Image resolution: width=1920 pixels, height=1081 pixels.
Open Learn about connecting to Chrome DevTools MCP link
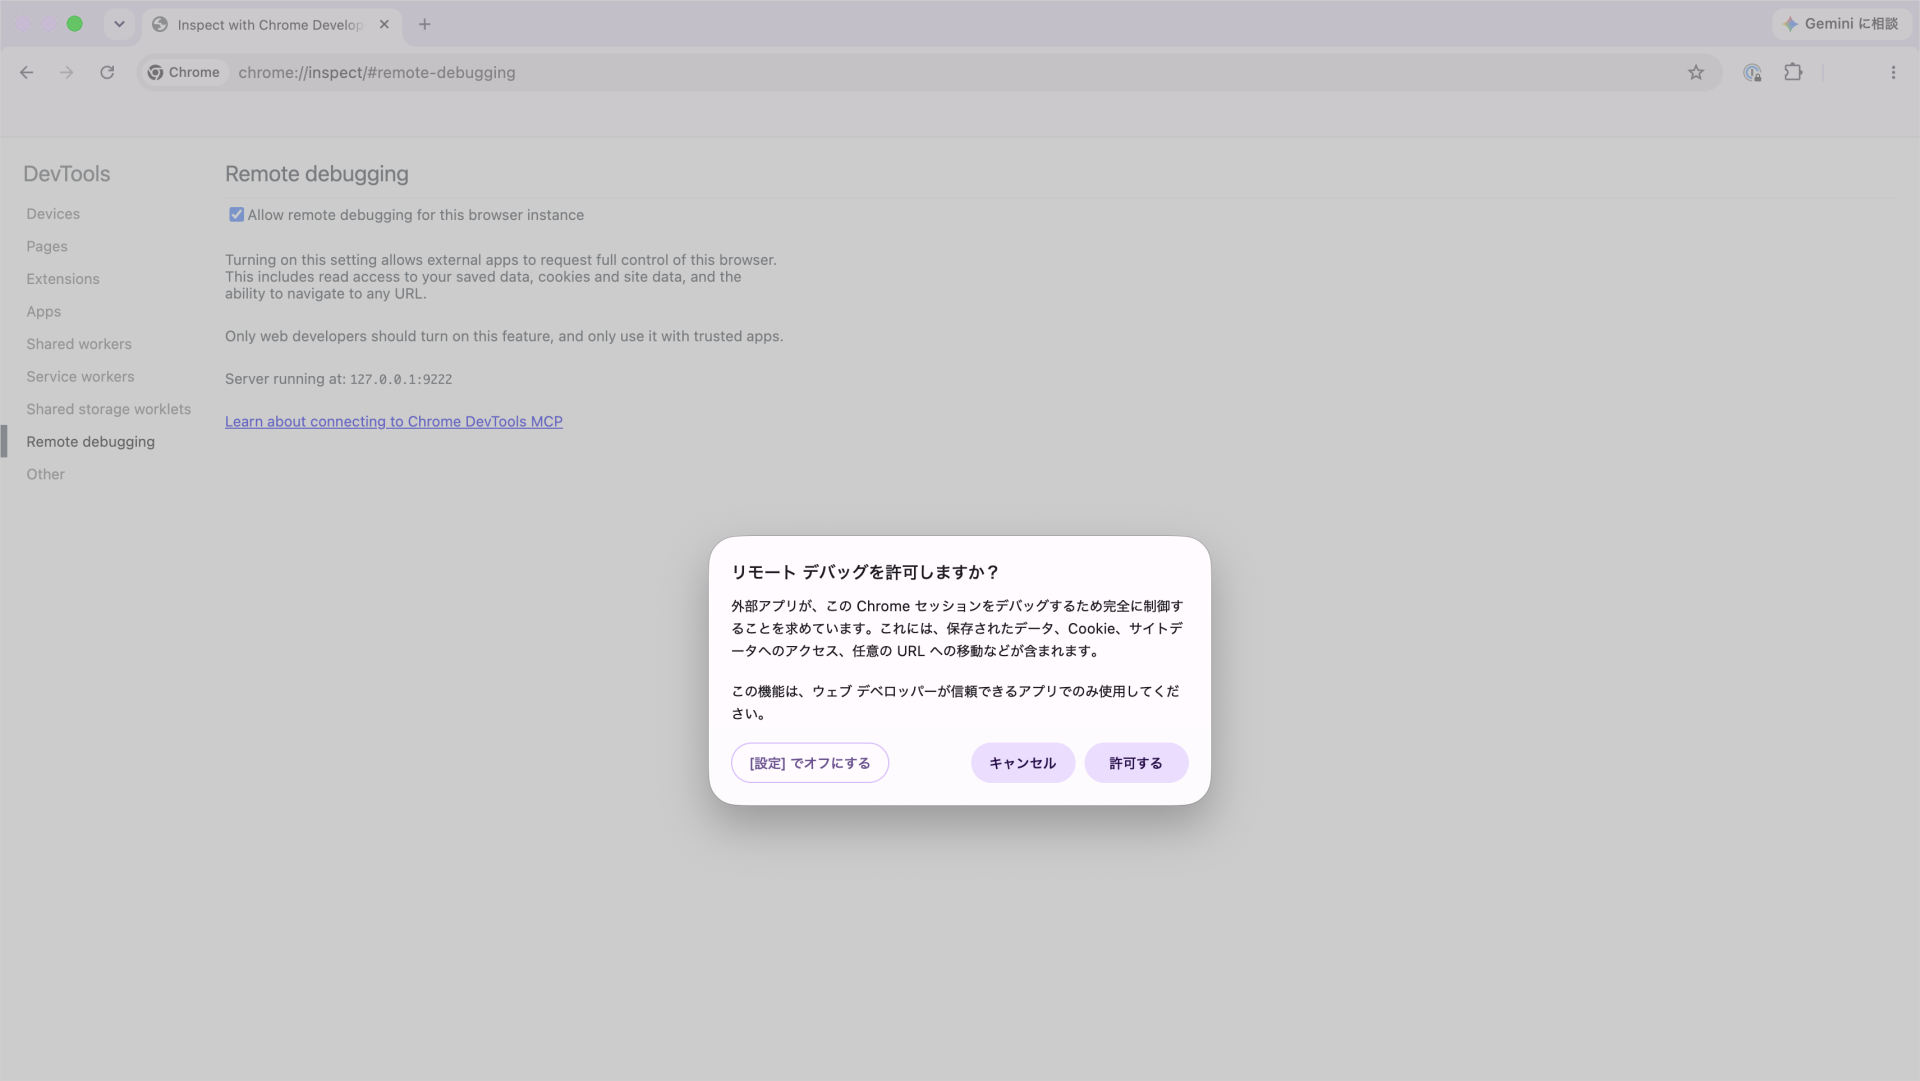(394, 422)
